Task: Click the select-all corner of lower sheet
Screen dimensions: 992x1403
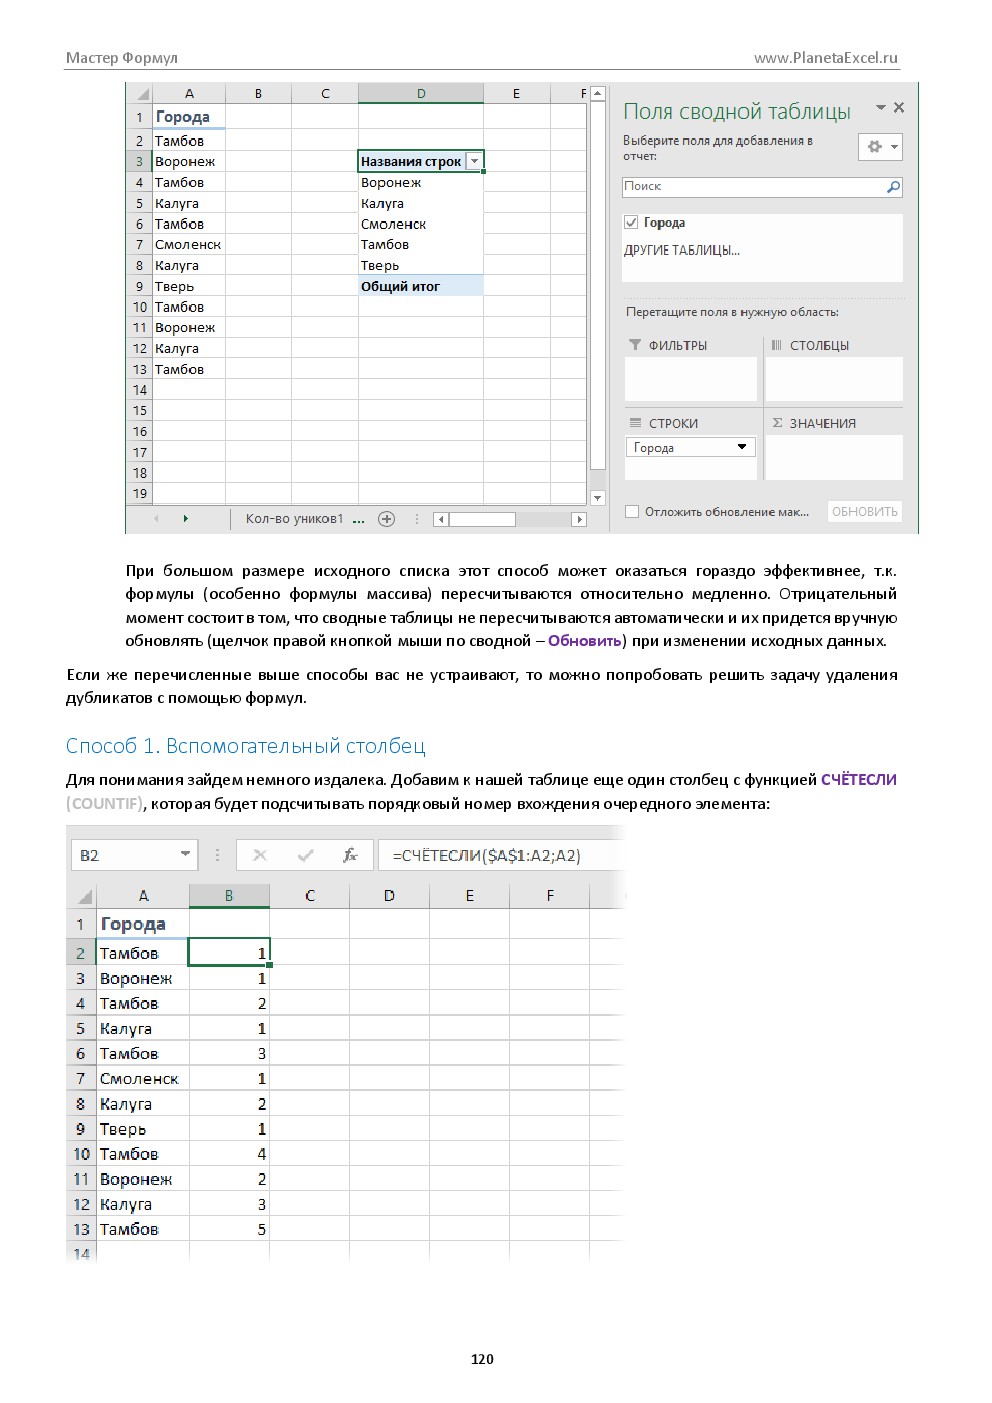Action: (x=83, y=896)
